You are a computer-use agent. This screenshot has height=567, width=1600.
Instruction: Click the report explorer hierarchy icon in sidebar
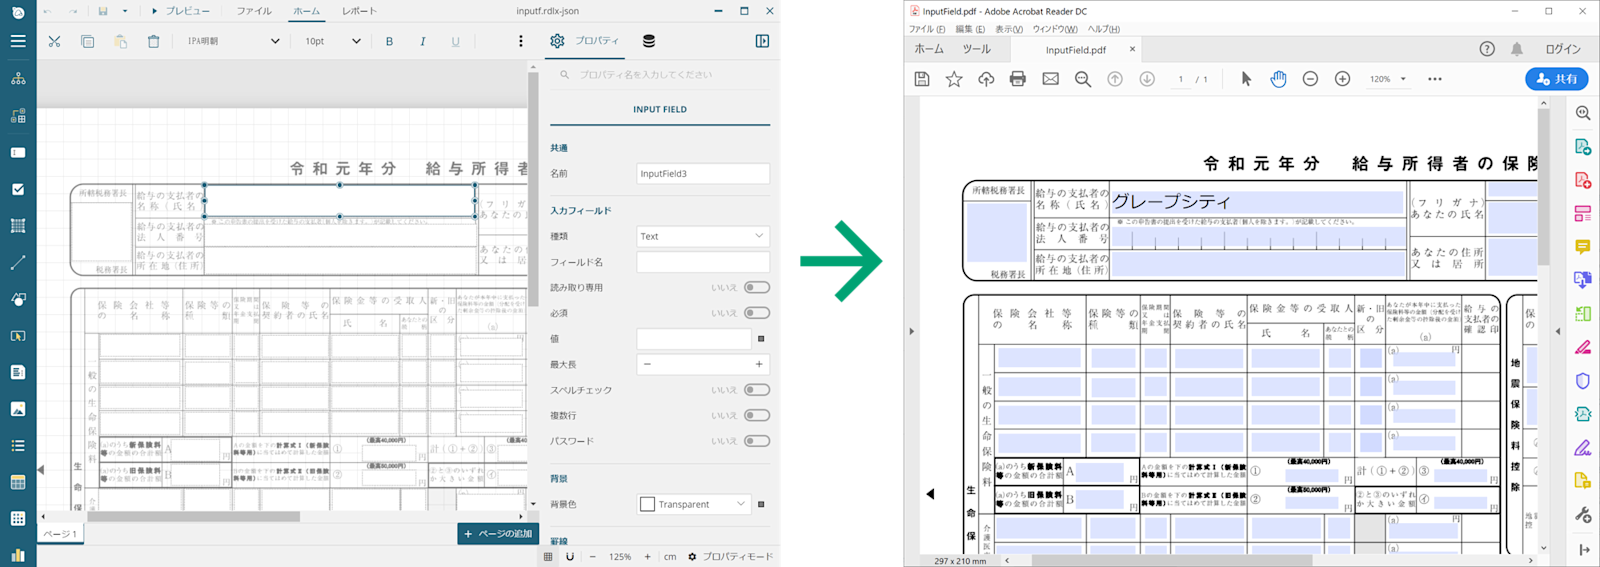pos(18,78)
